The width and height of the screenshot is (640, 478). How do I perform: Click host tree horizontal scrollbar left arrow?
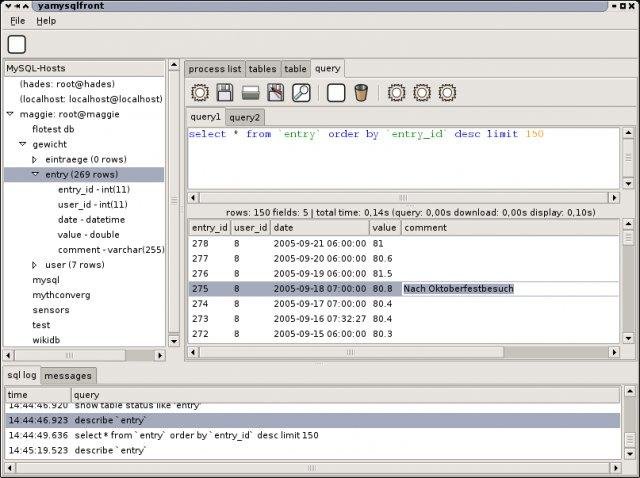click(x=8, y=356)
